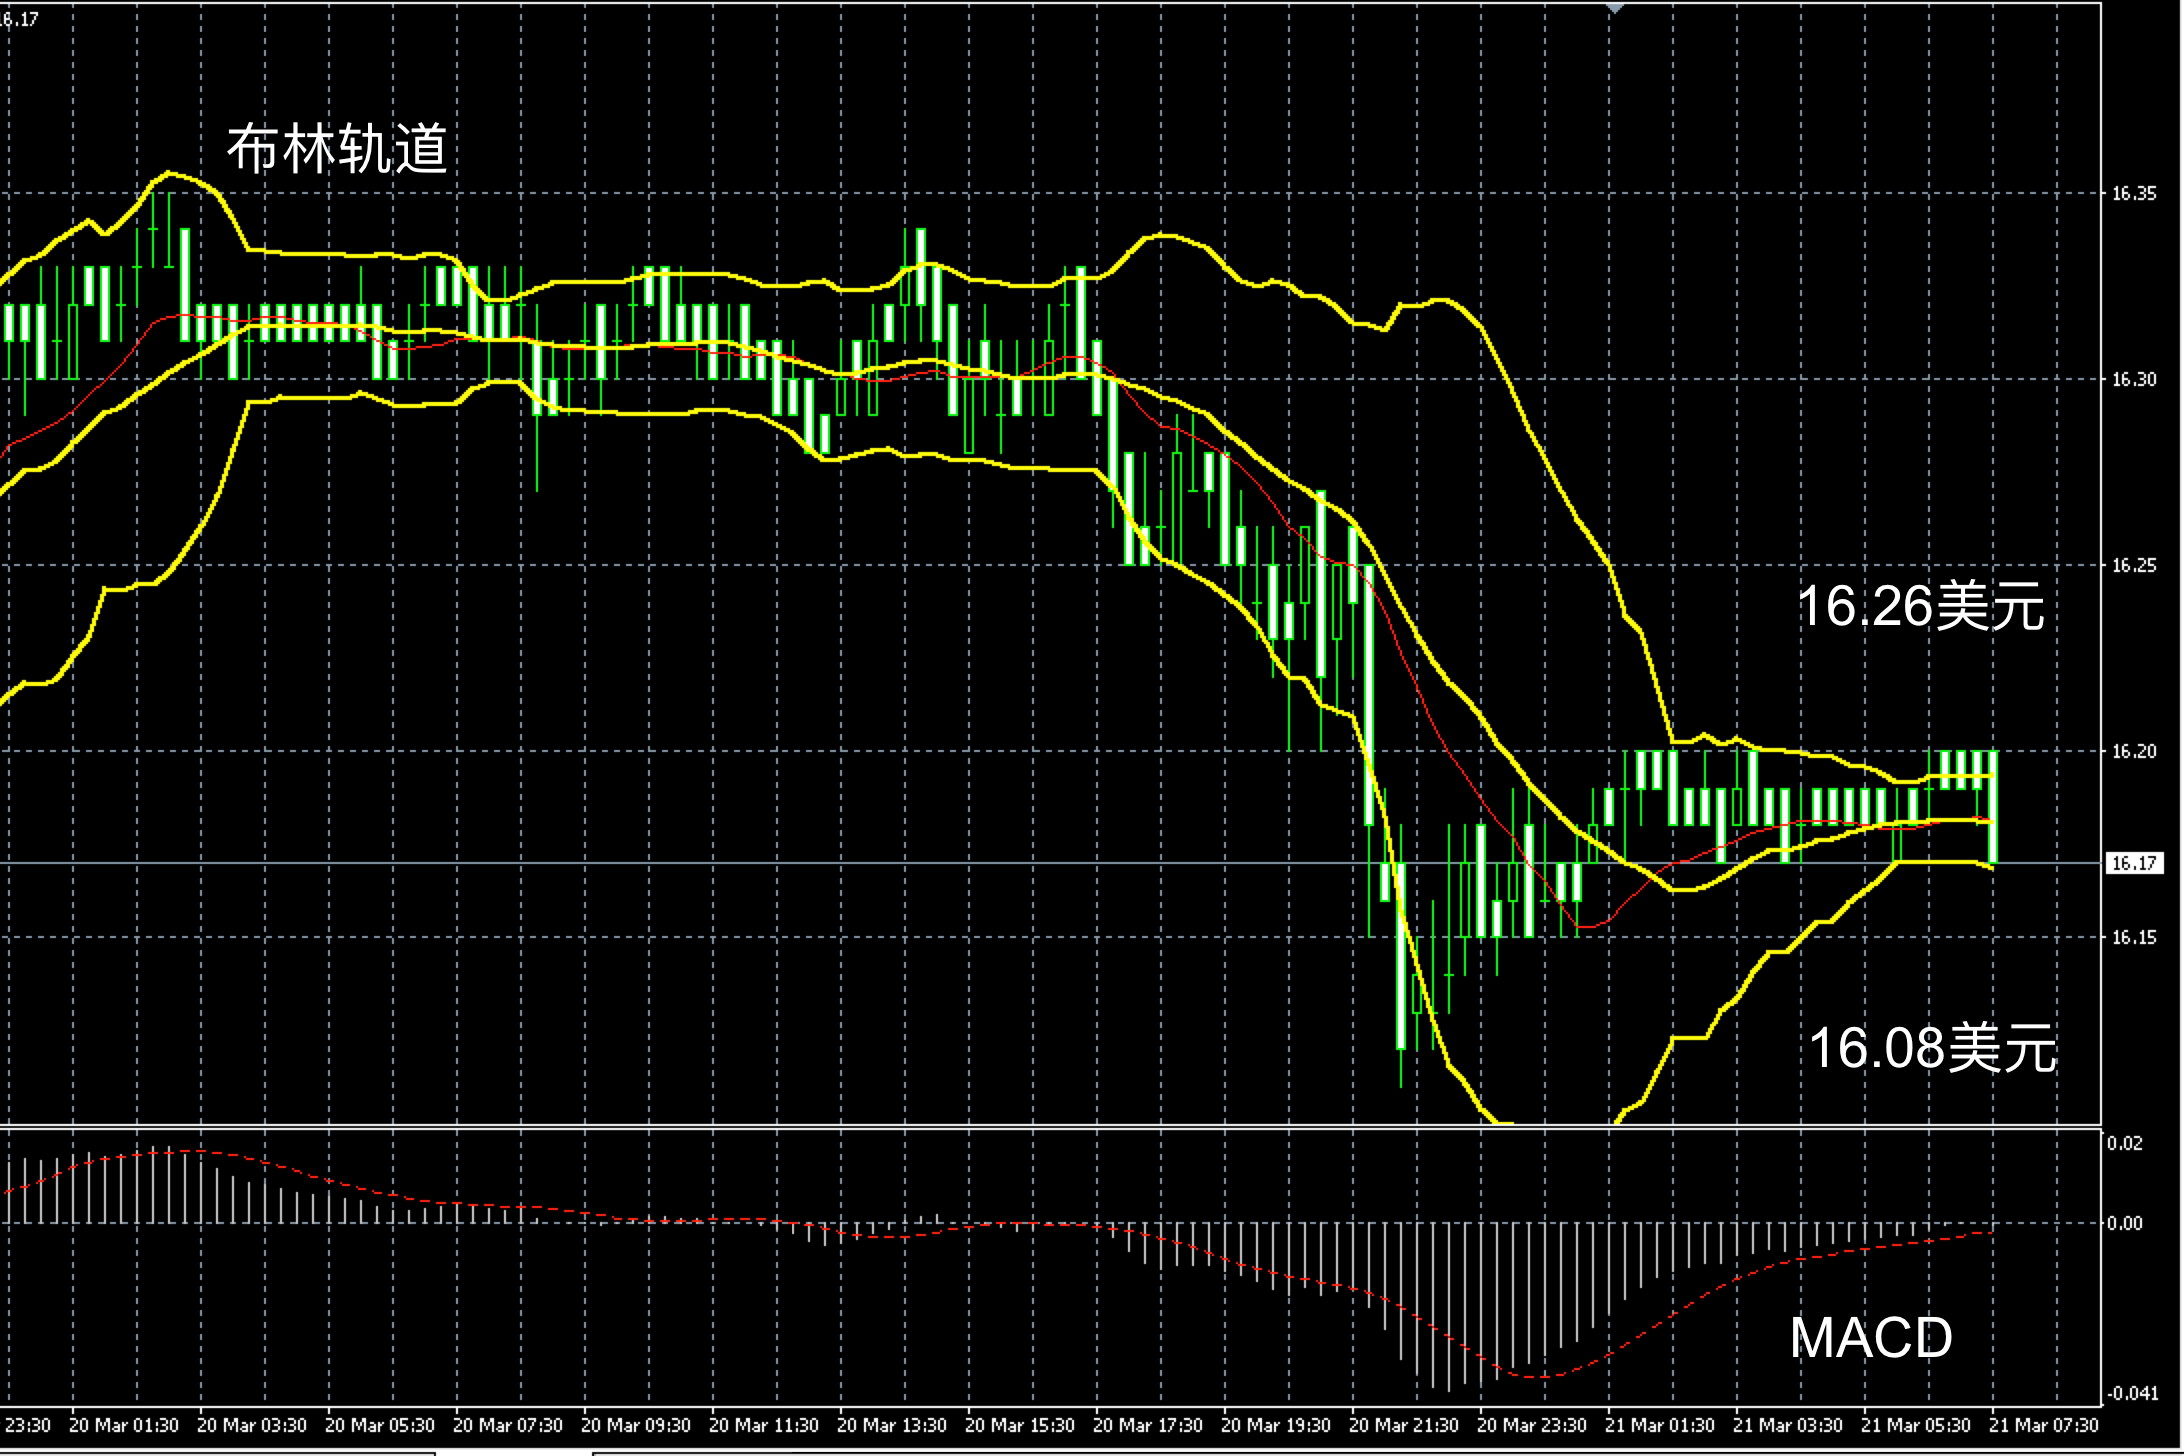The image size is (2184, 1456).
Task: Click the 20 Mar 15:30 time label
Action: pos(1020,1425)
